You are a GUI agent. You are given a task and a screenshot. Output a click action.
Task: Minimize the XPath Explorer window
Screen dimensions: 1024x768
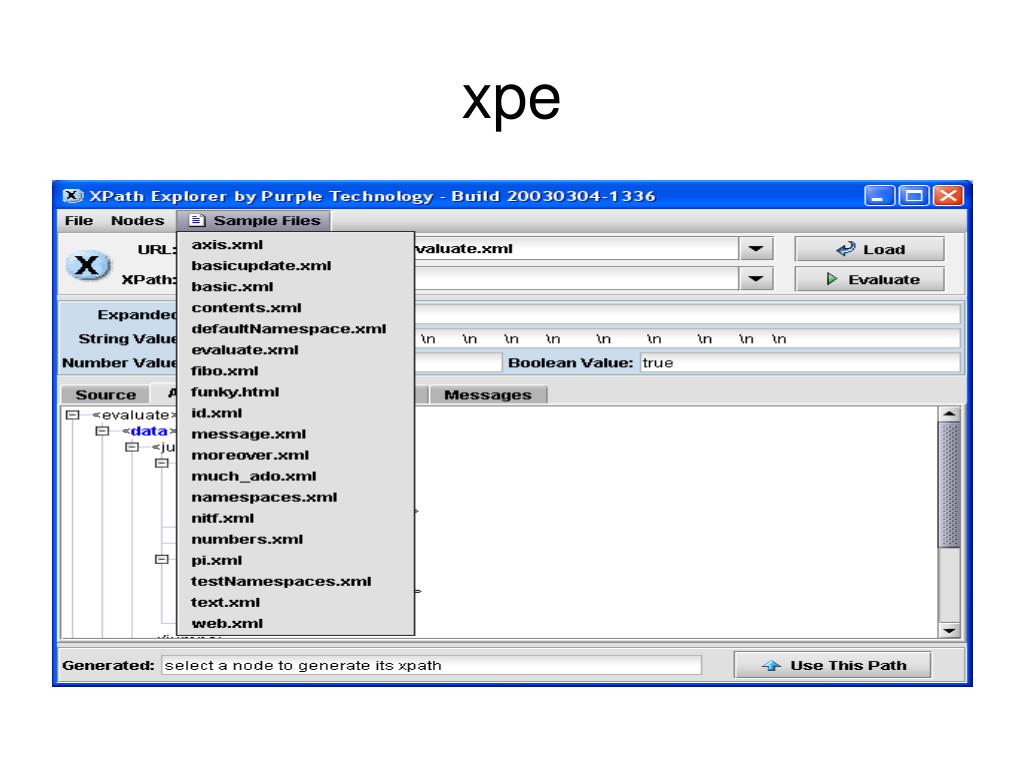[x=879, y=196]
